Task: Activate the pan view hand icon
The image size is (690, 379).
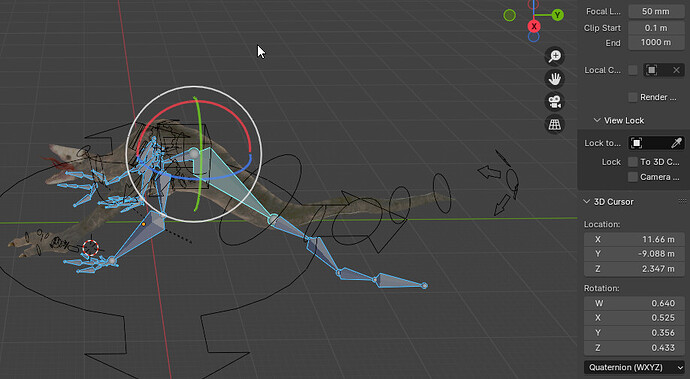Action: [555, 79]
